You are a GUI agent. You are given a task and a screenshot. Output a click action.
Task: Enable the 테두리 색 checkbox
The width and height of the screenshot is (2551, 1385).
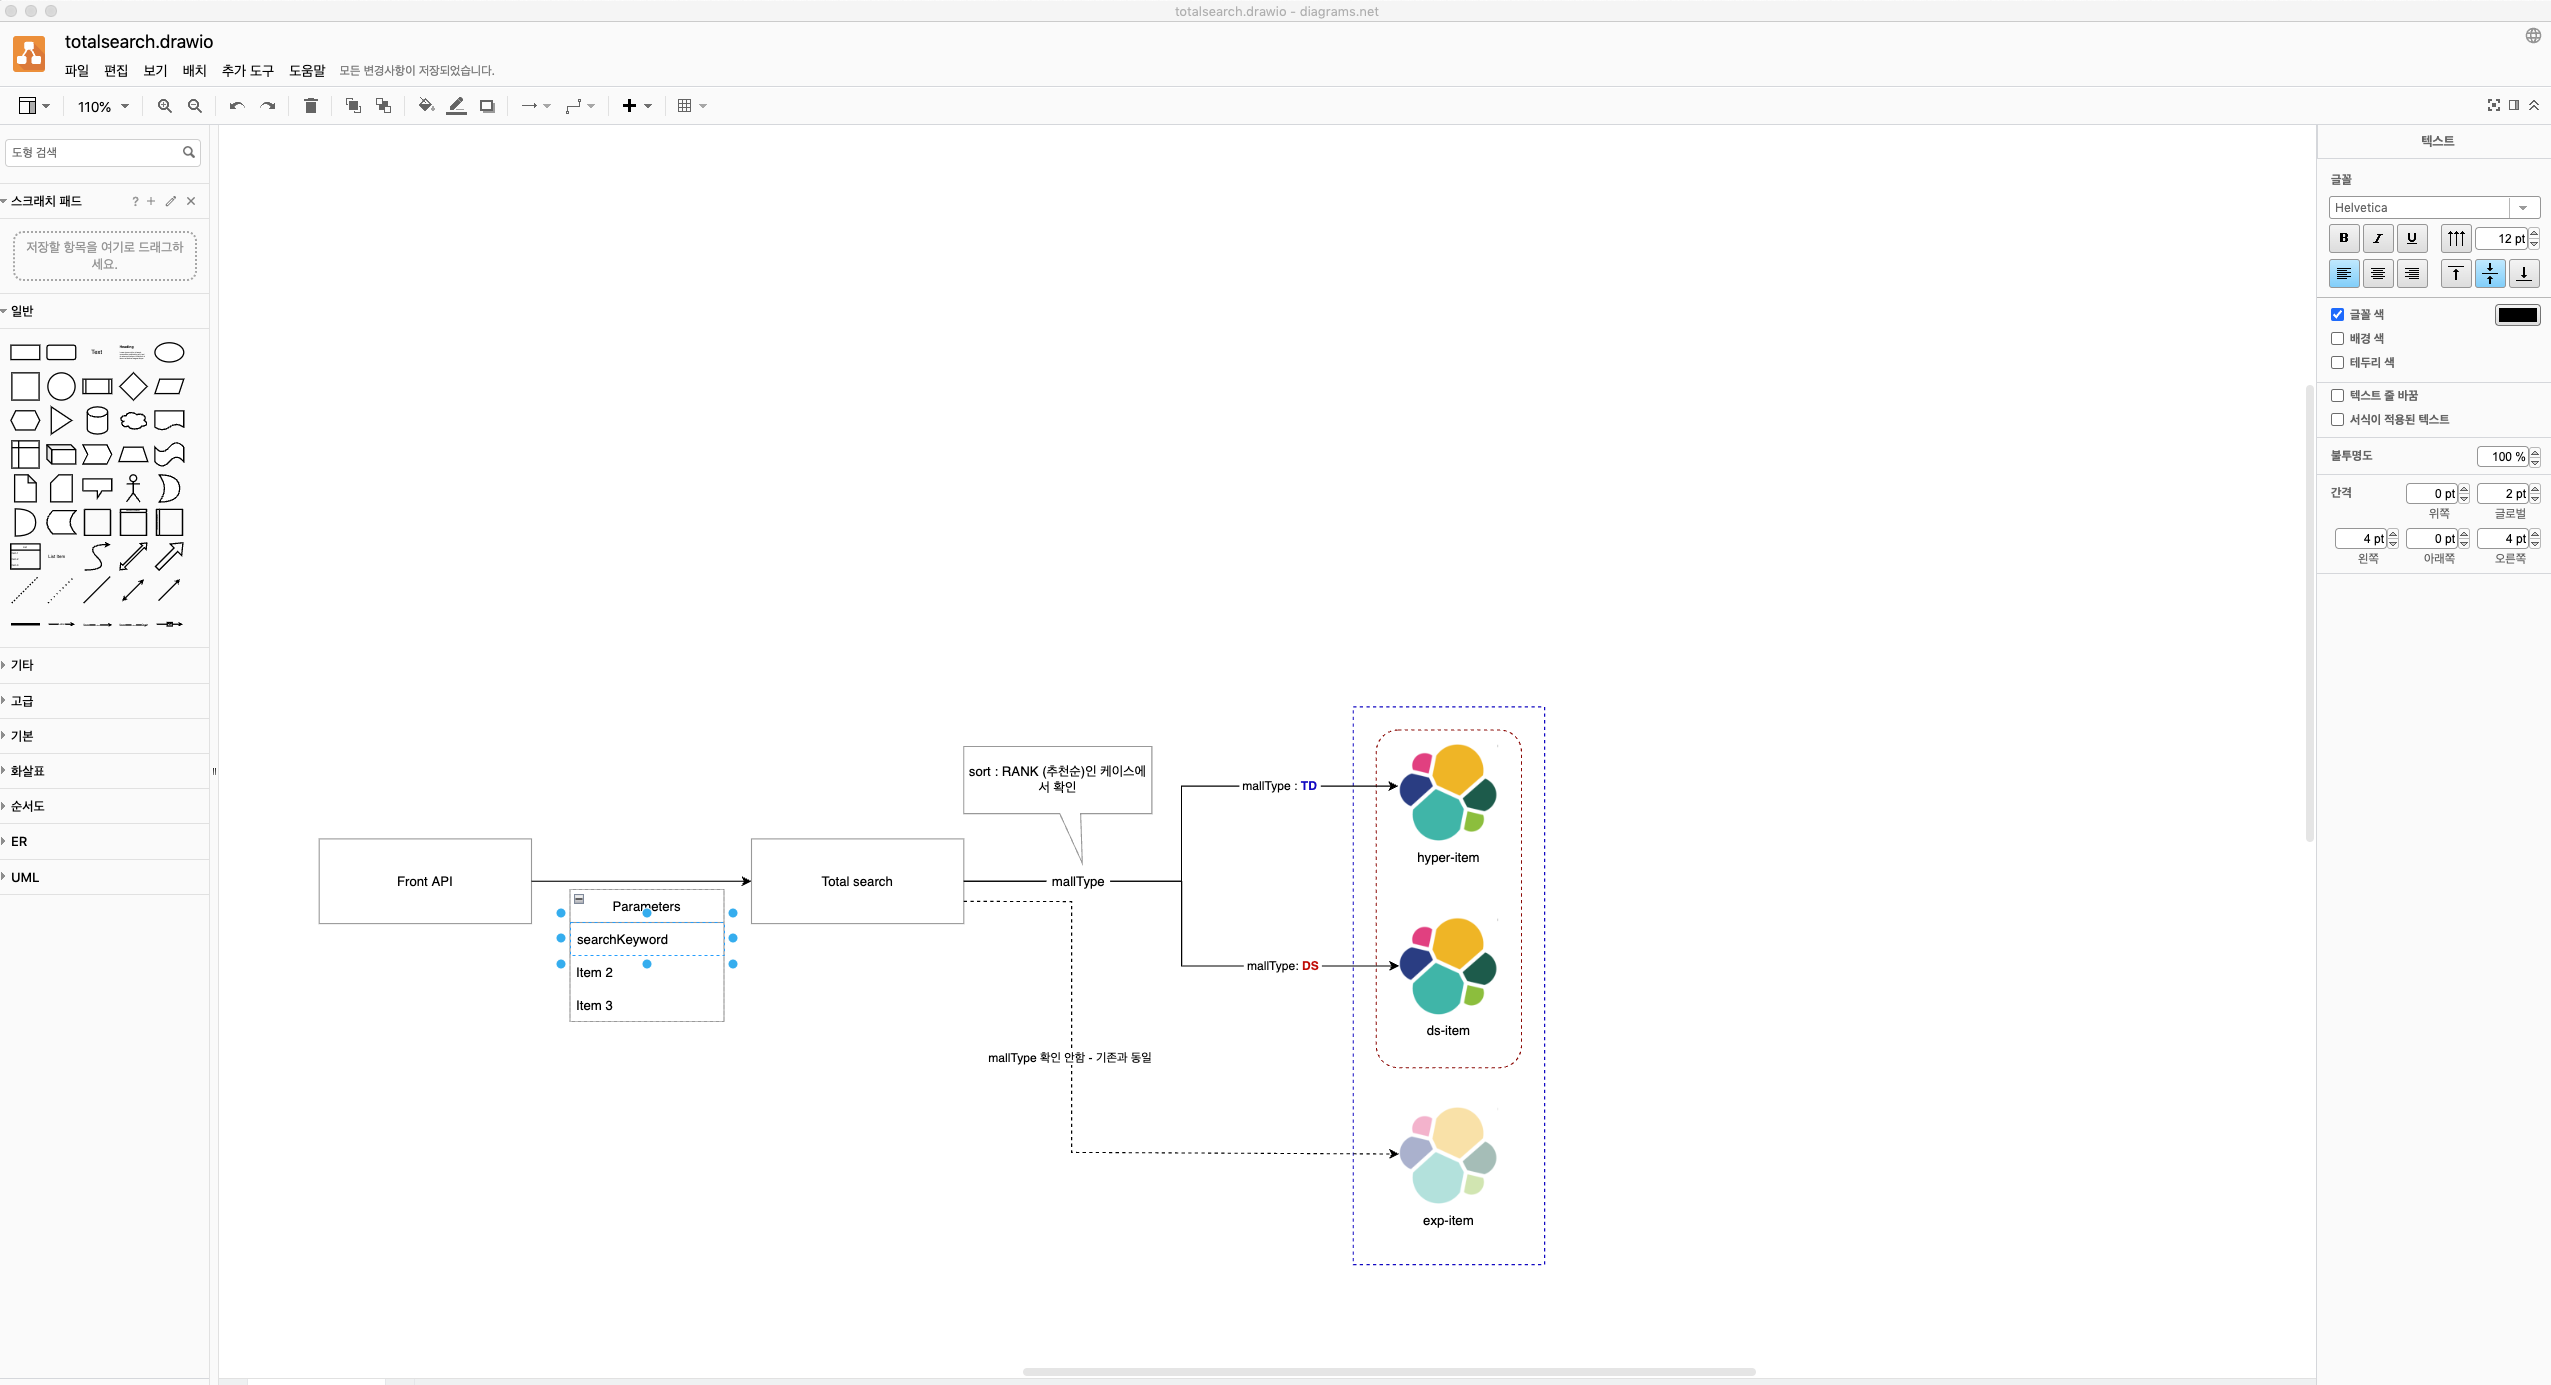(x=2338, y=362)
